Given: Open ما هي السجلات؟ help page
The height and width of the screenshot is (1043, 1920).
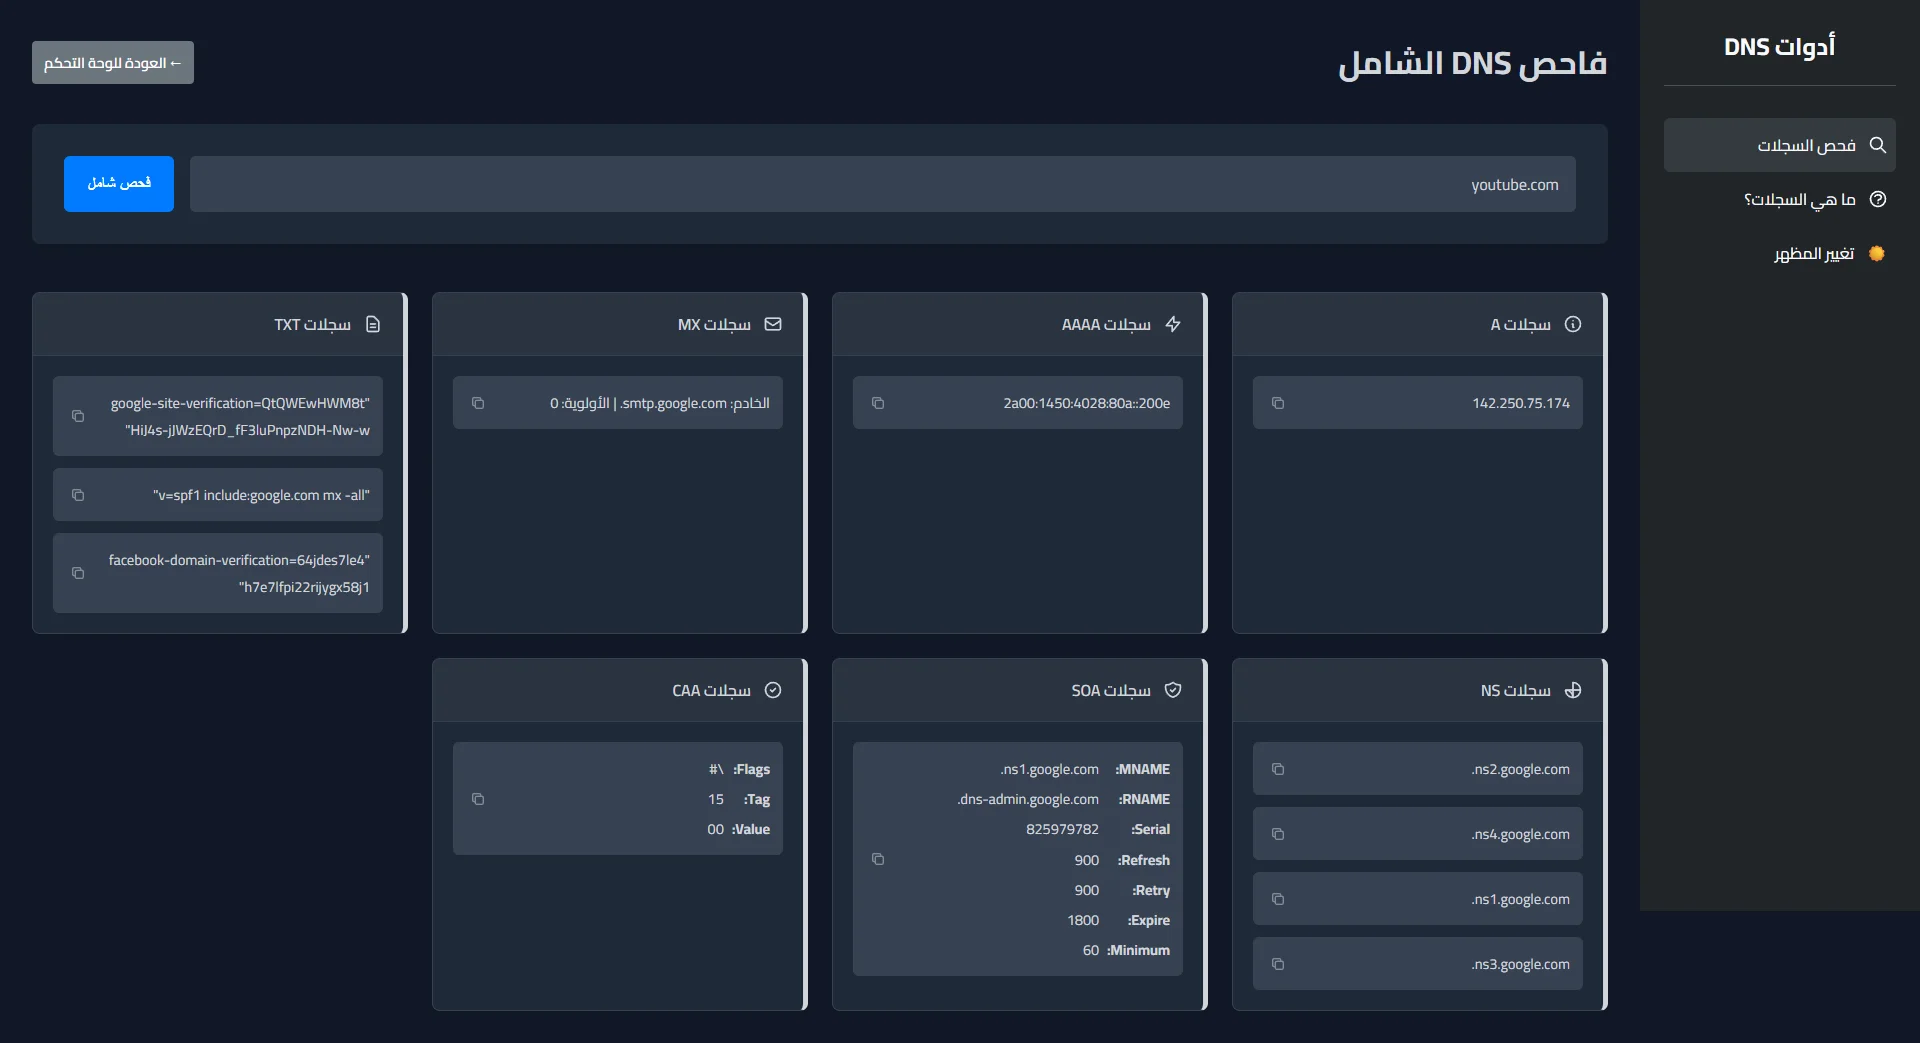Looking at the screenshot, I should point(1799,200).
